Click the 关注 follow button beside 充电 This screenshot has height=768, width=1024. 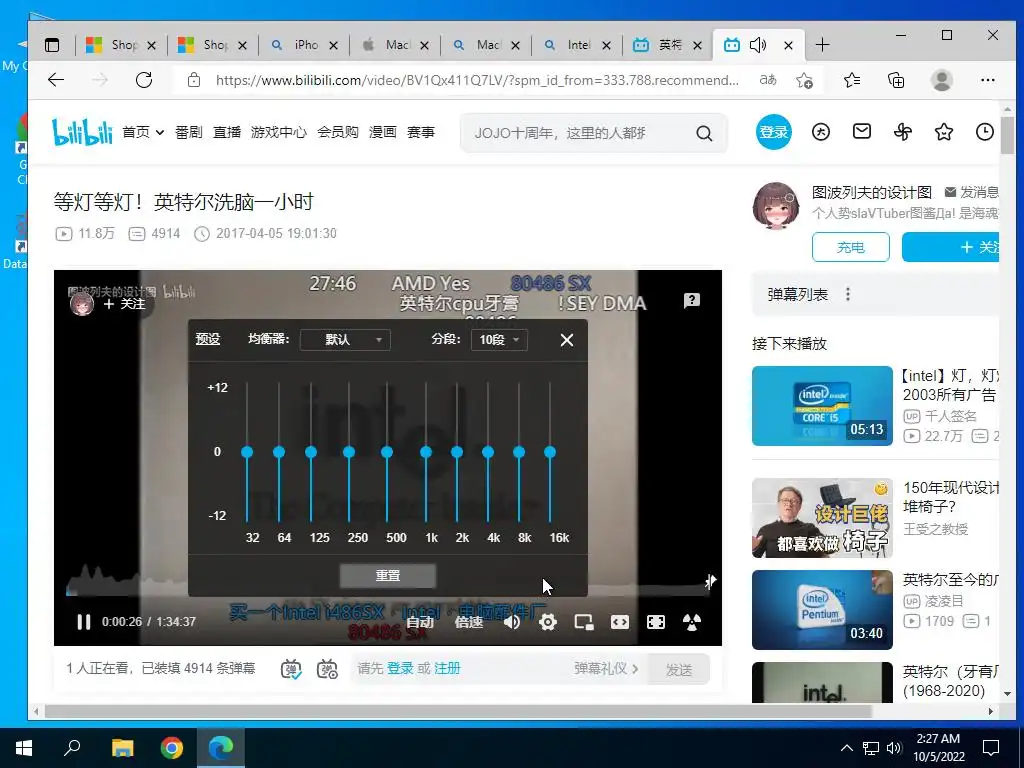coord(951,247)
